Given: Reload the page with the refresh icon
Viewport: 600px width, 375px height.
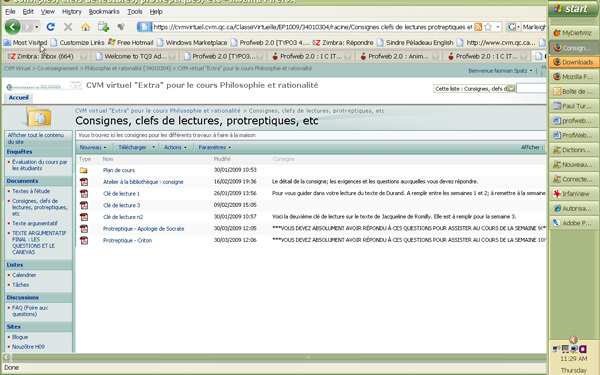Looking at the screenshot, I should (51, 27).
